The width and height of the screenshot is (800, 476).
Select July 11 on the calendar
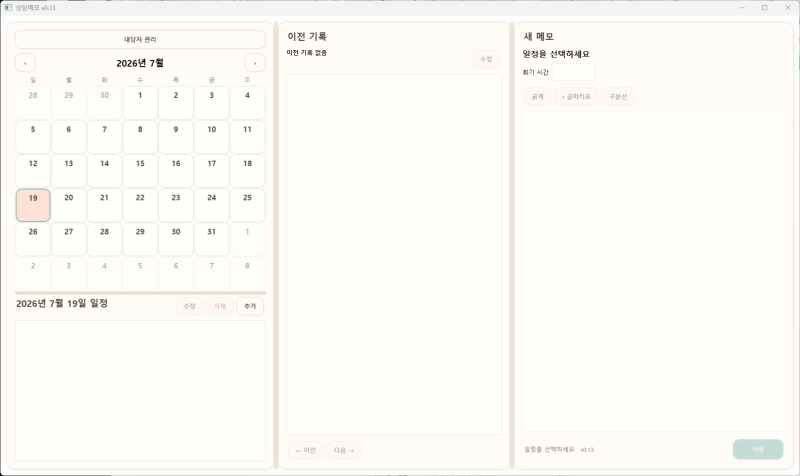[x=247, y=137]
